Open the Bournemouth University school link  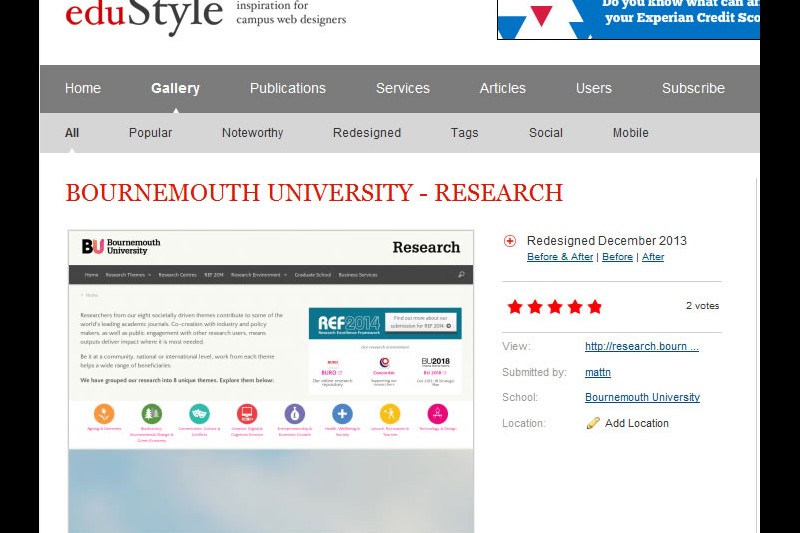[642, 397]
